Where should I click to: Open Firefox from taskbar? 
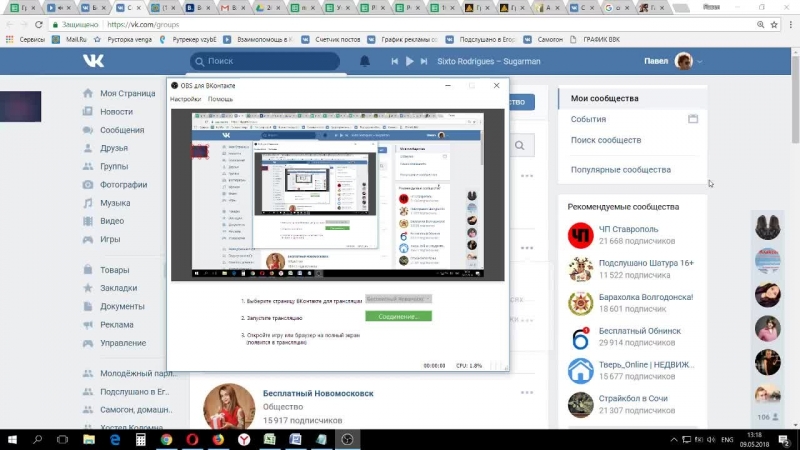[218, 439]
